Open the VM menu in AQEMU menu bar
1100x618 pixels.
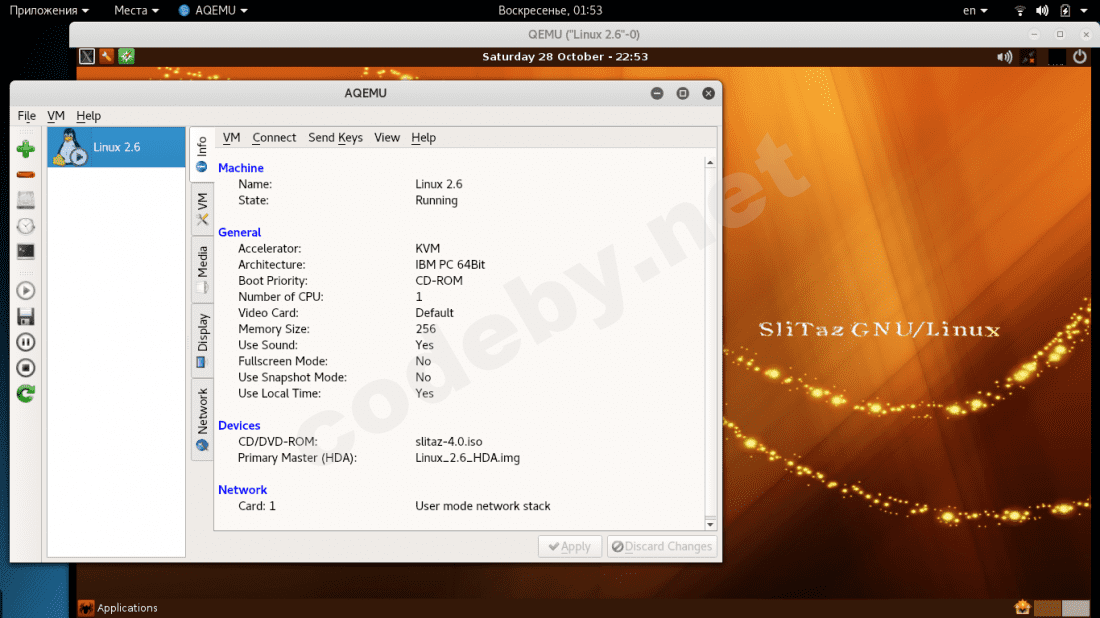tap(56, 116)
